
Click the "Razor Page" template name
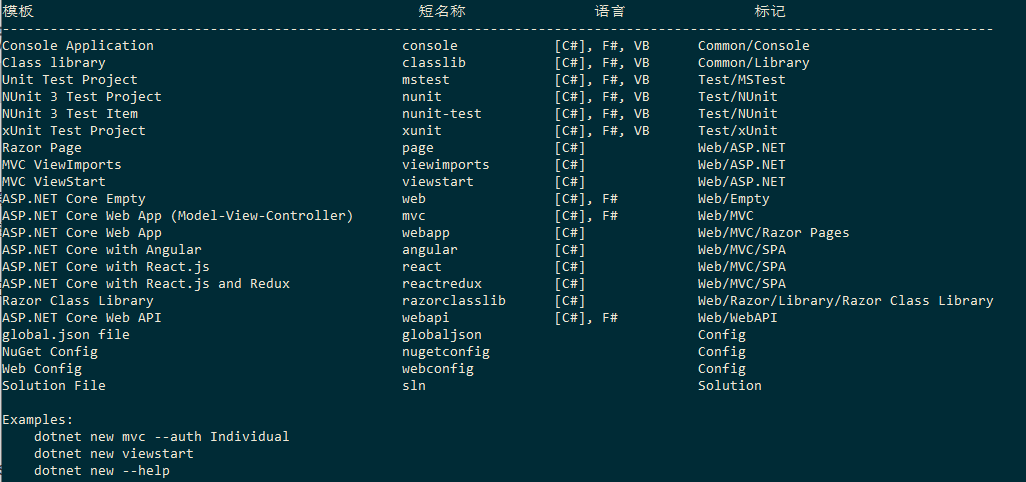click(x=42, y=147)
